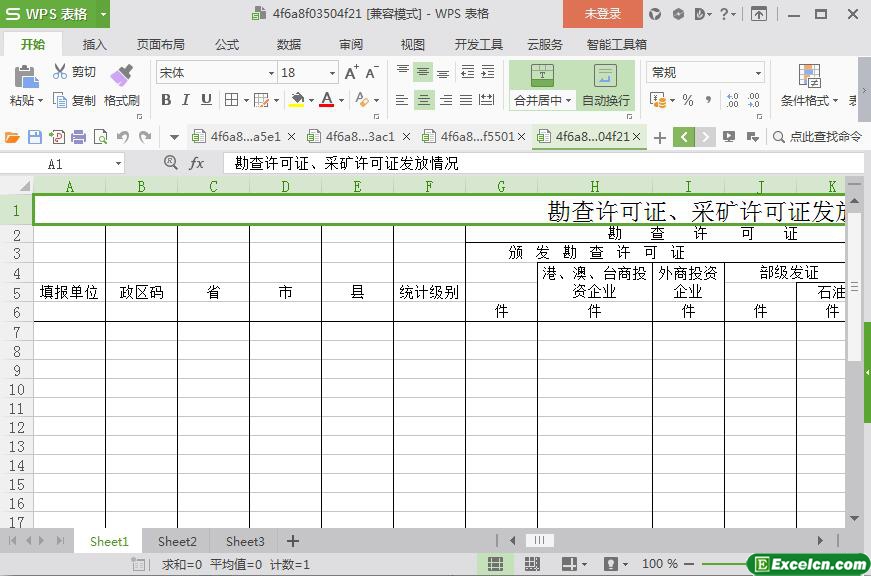Screen dimensions: 871x576
Task: Click the increase font size icon
Action: coord(351,73)
